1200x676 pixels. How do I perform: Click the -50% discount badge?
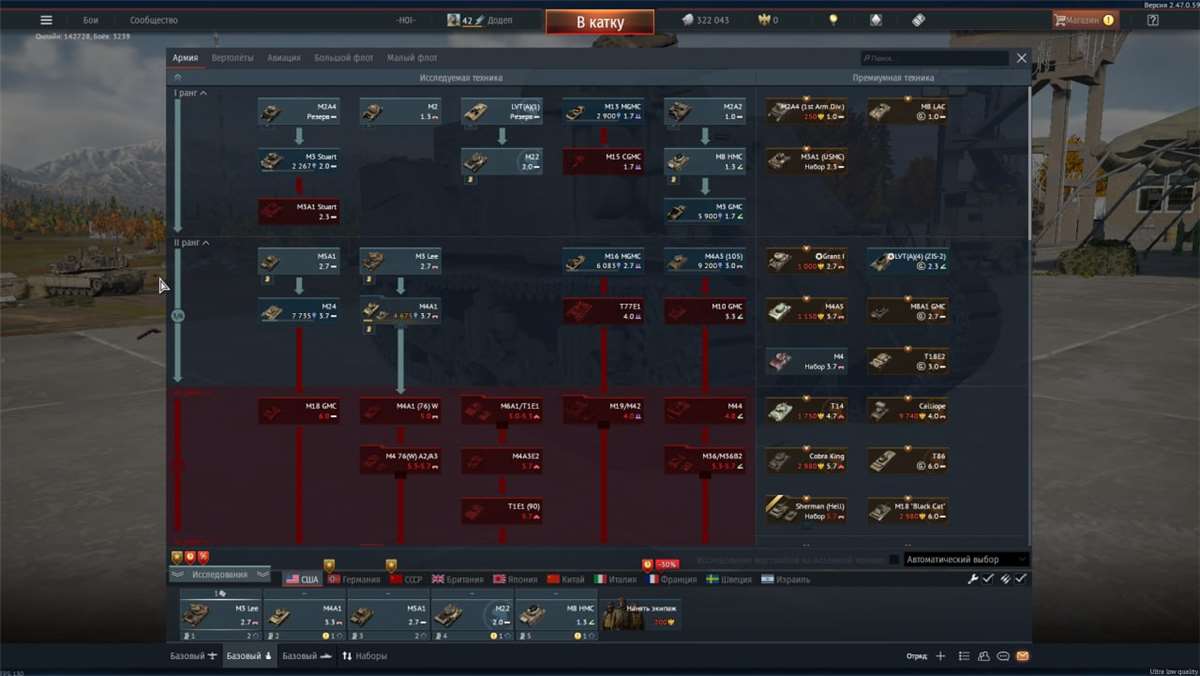[667, 564]
